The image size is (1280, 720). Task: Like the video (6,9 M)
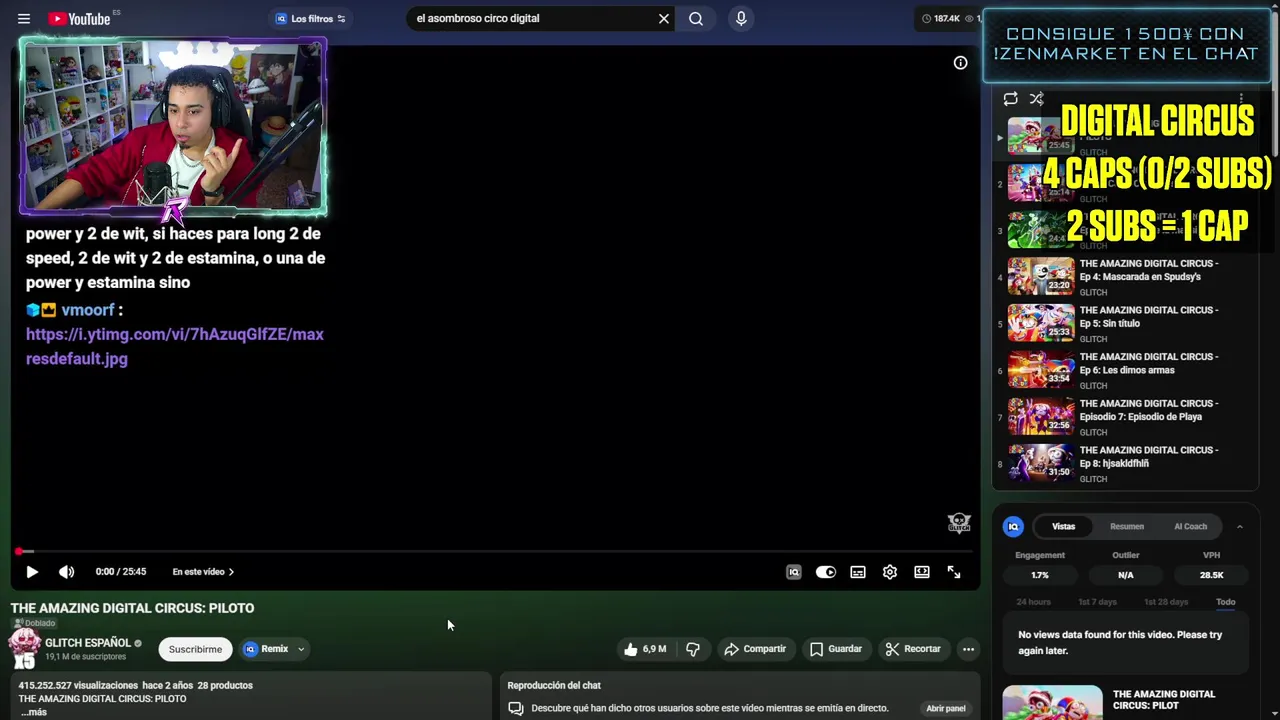[644, 649]
